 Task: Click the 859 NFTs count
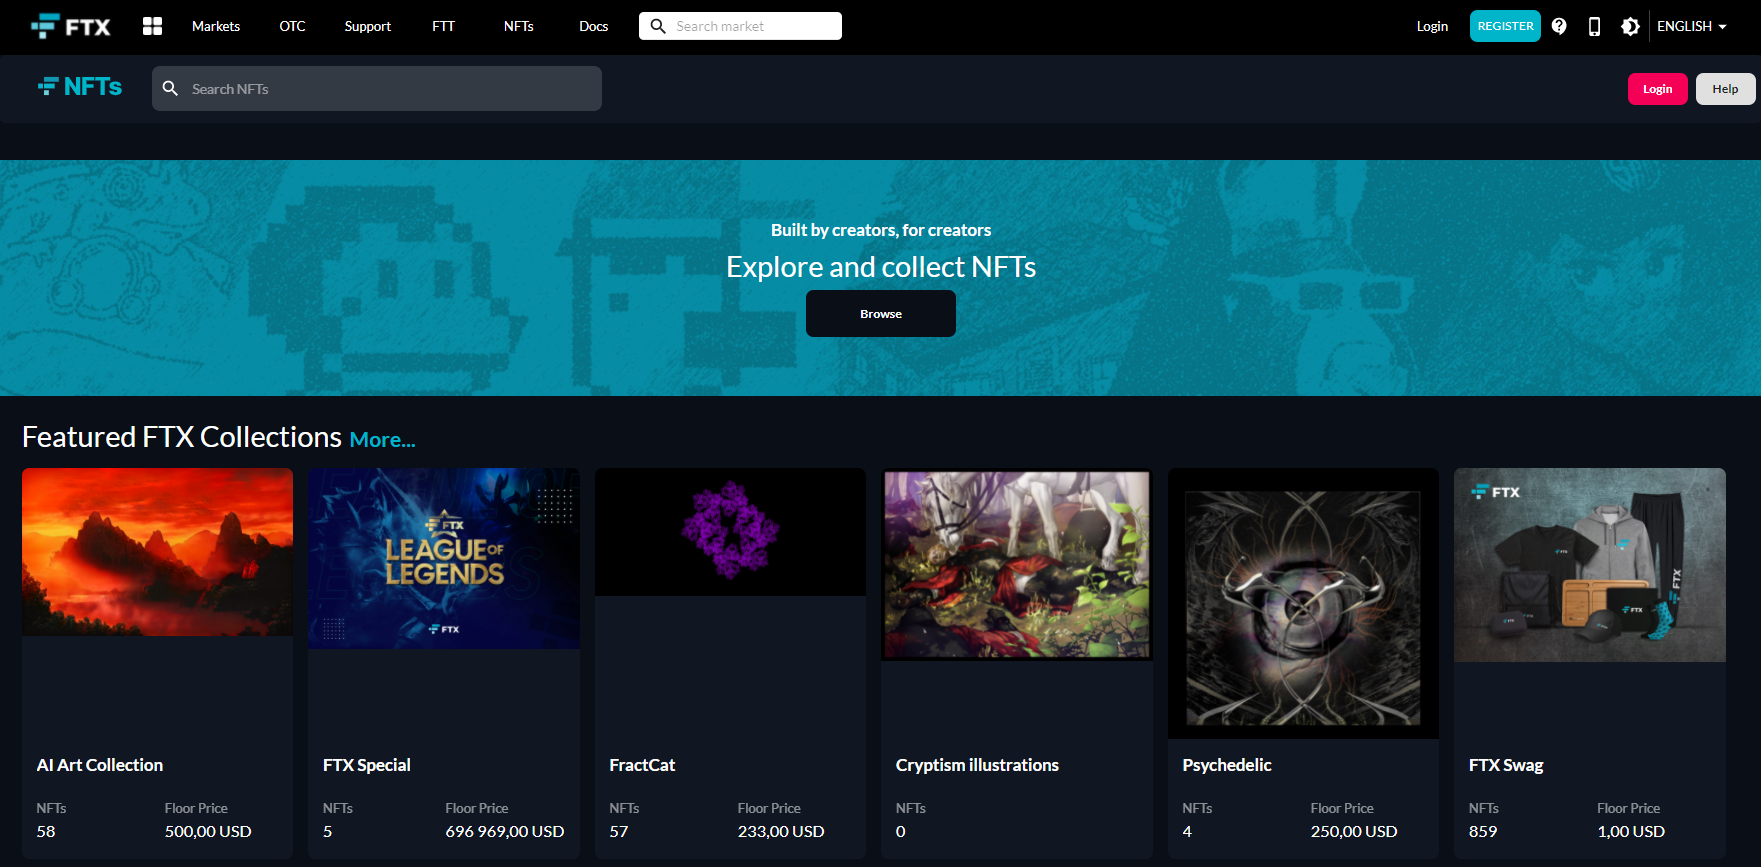pyautogui.click(x=1483, y=831)
